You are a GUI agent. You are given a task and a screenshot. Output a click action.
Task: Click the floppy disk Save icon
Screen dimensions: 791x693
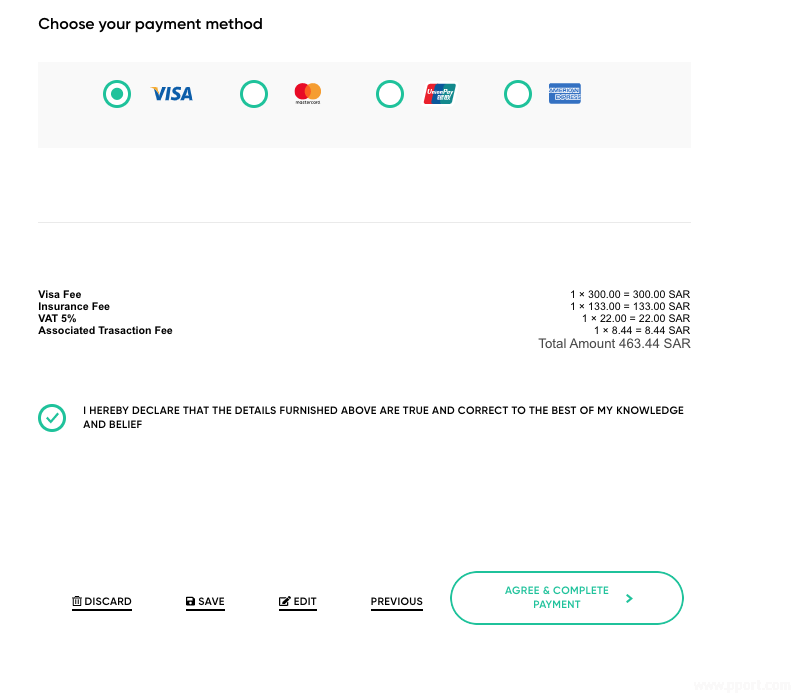pos(190,602)
